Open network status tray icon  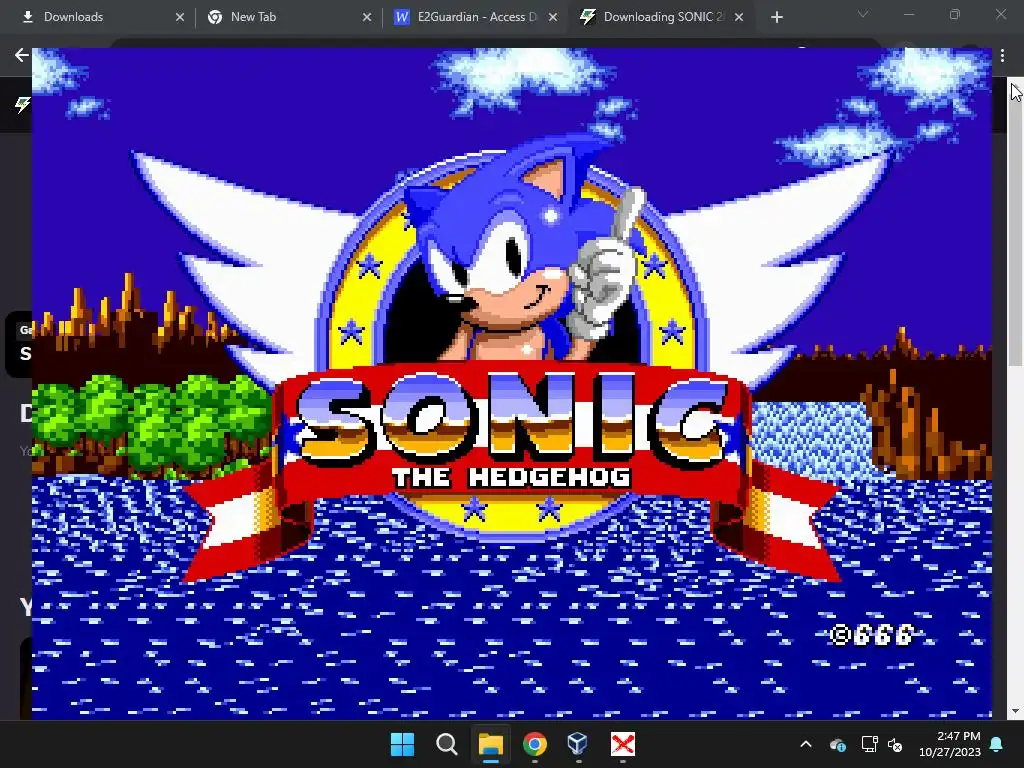click(x=869, y=744)
